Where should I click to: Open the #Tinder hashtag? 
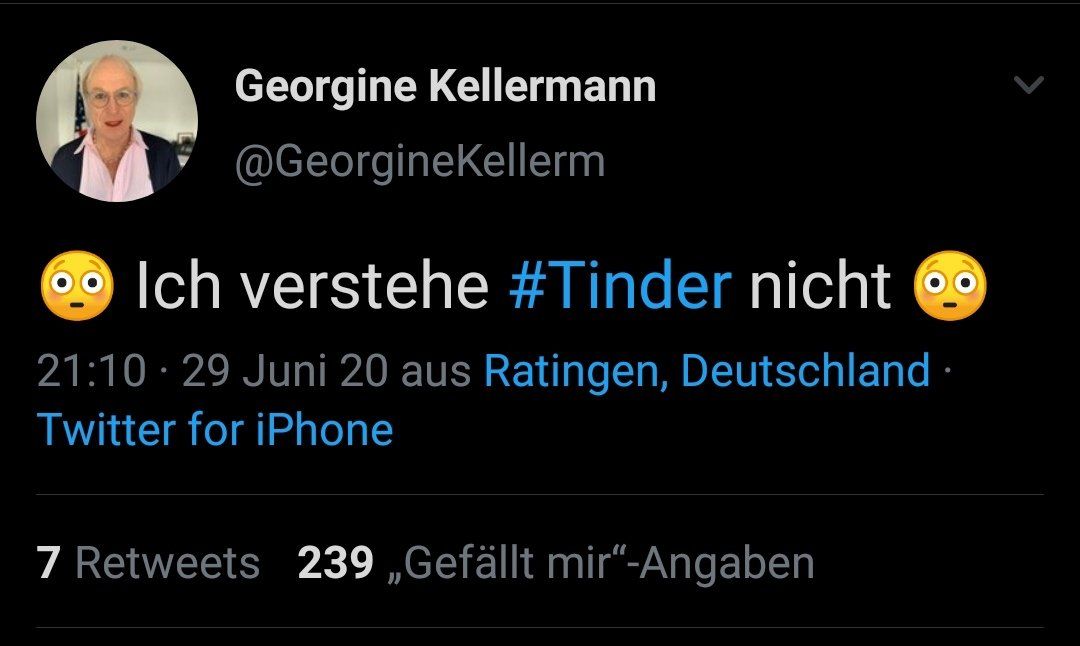(x=620, y=287)
